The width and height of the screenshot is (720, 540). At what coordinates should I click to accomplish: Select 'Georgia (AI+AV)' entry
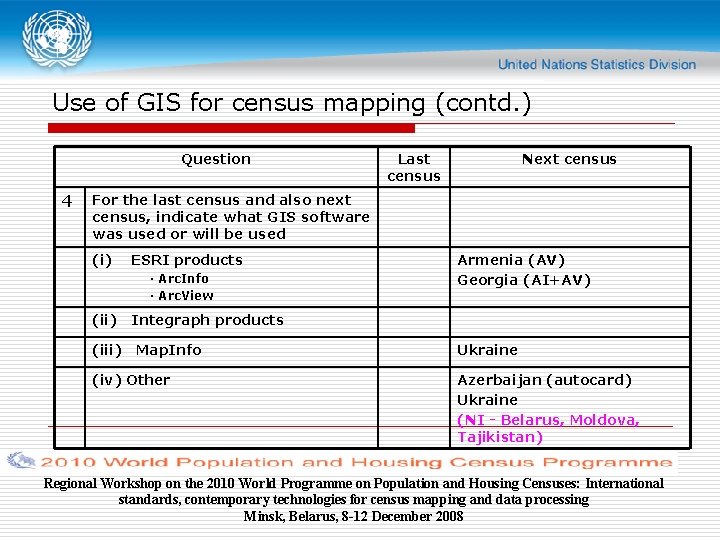coord(524,280)
